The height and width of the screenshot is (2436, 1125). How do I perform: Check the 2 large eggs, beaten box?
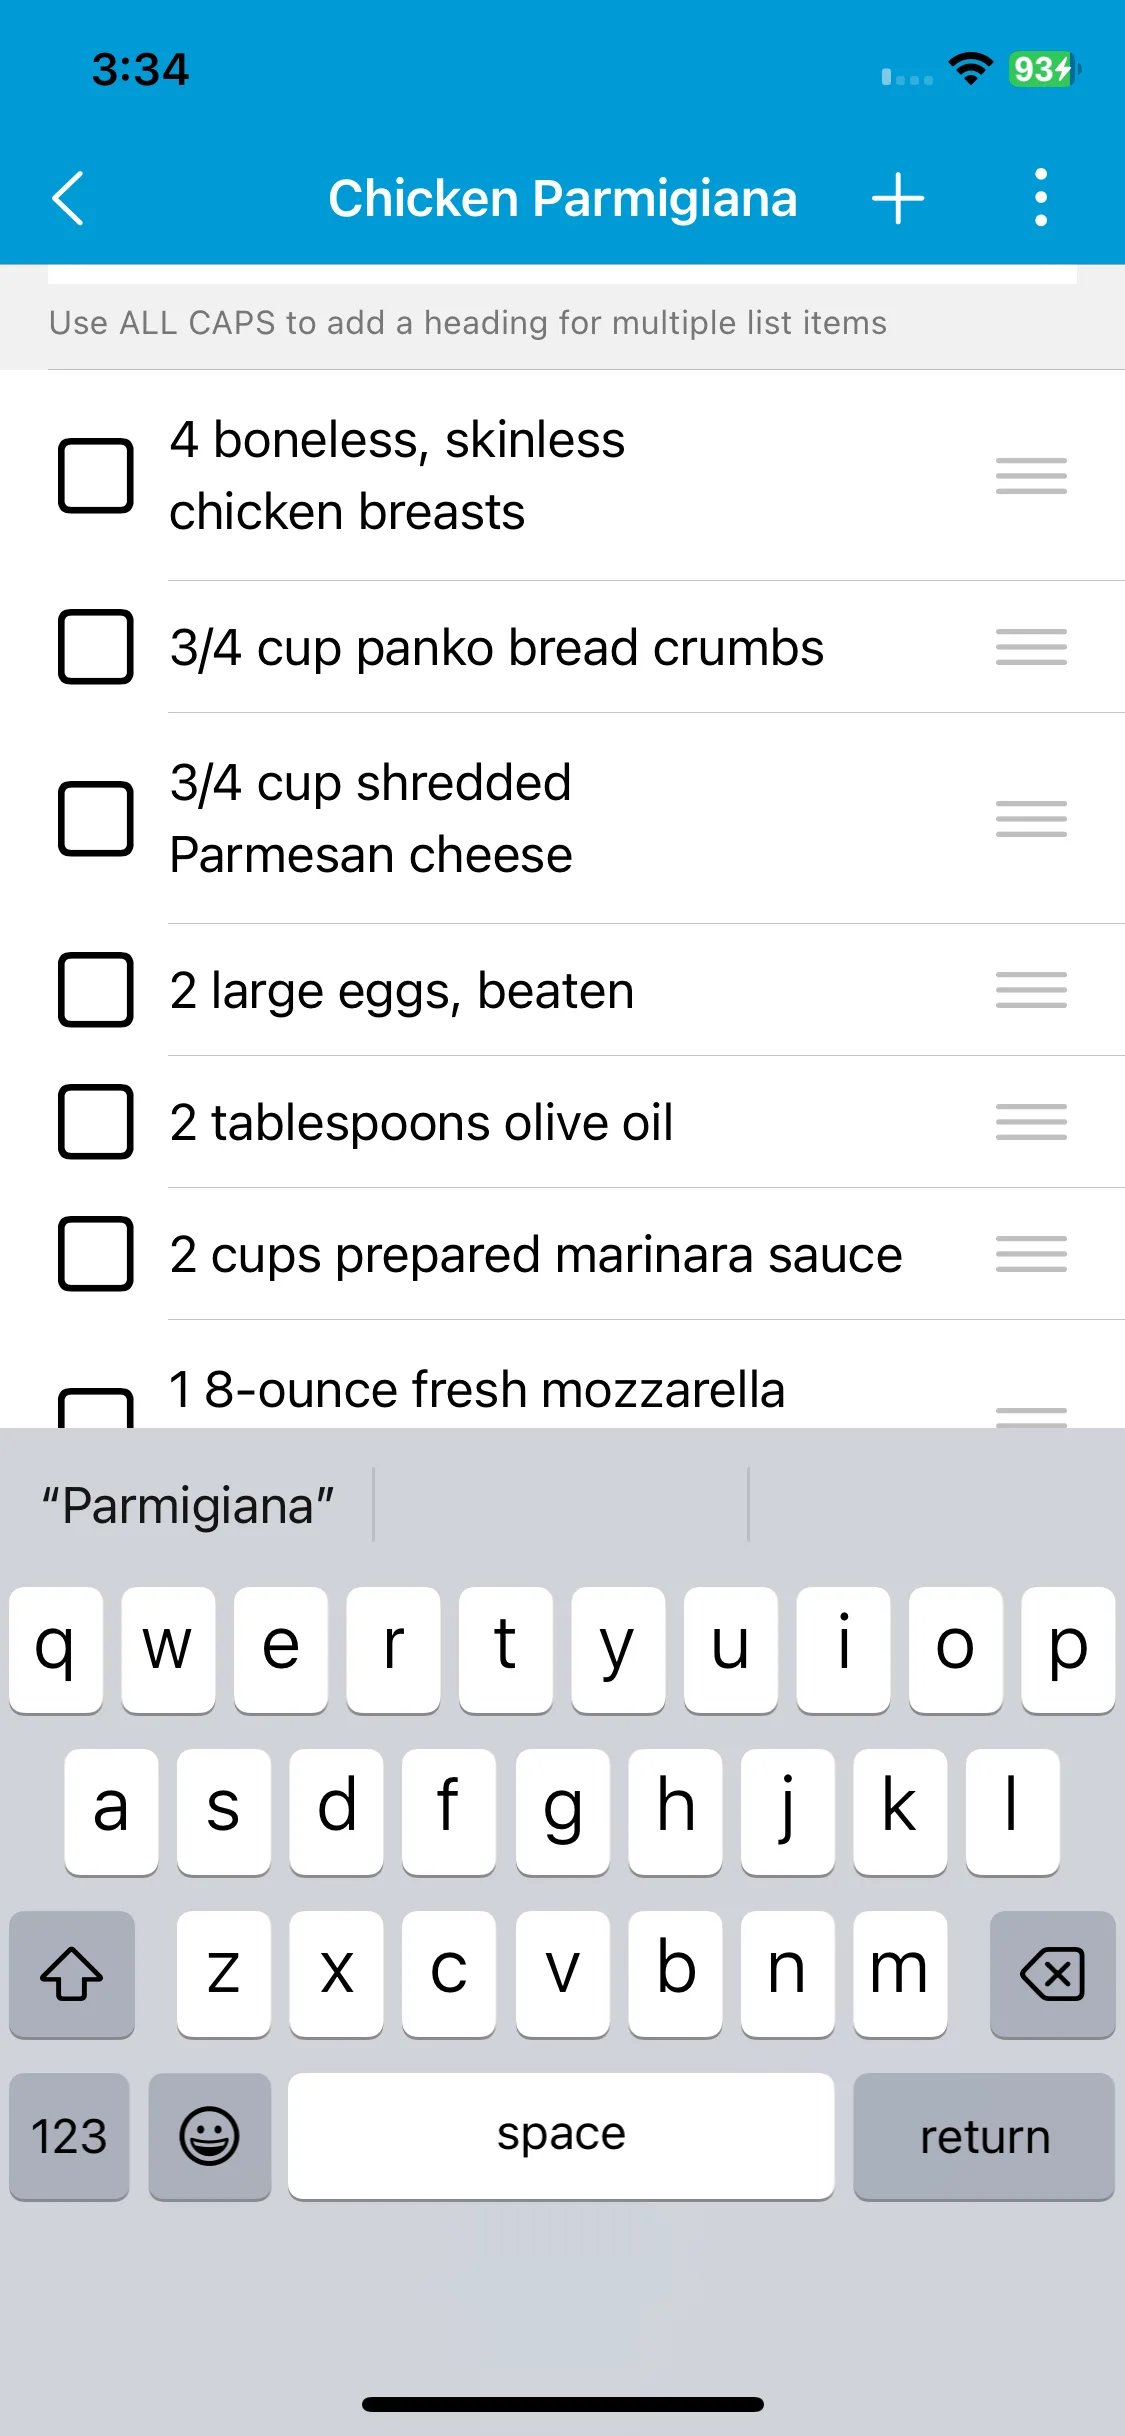pyautogui.click(x=96, y=990)
